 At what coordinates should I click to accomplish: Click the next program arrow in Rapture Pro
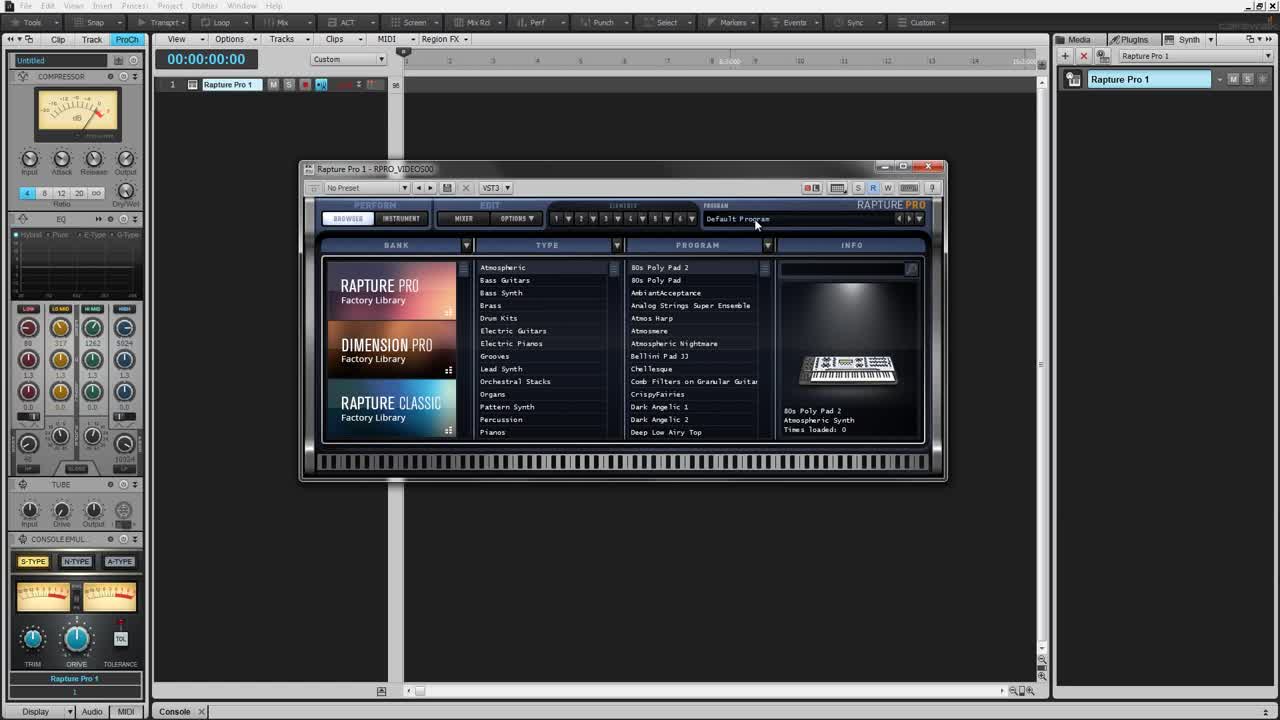click(909, 219)
